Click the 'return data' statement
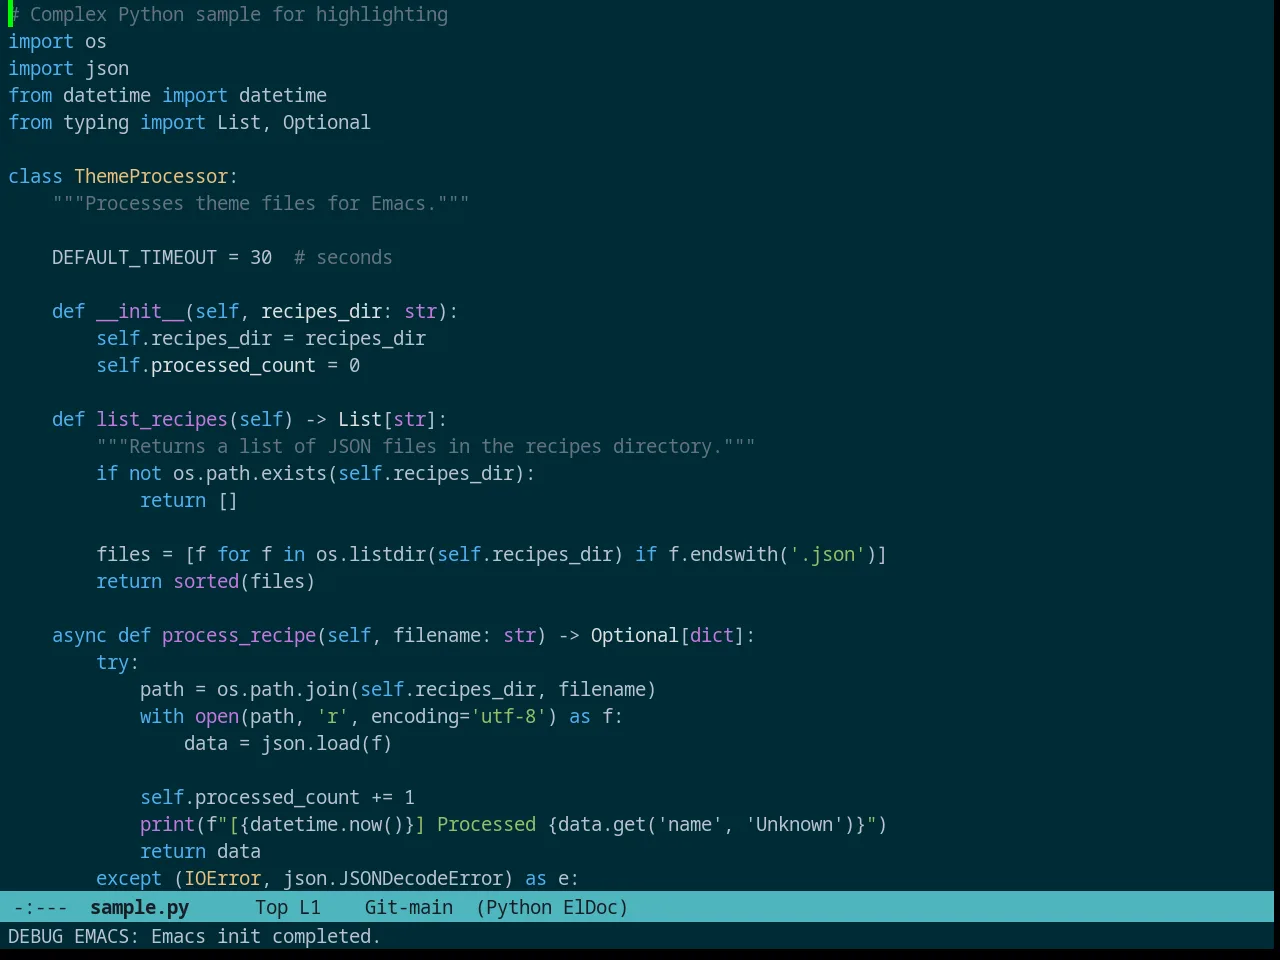Viewport: 1280px width, 960px height. [200, 851]
